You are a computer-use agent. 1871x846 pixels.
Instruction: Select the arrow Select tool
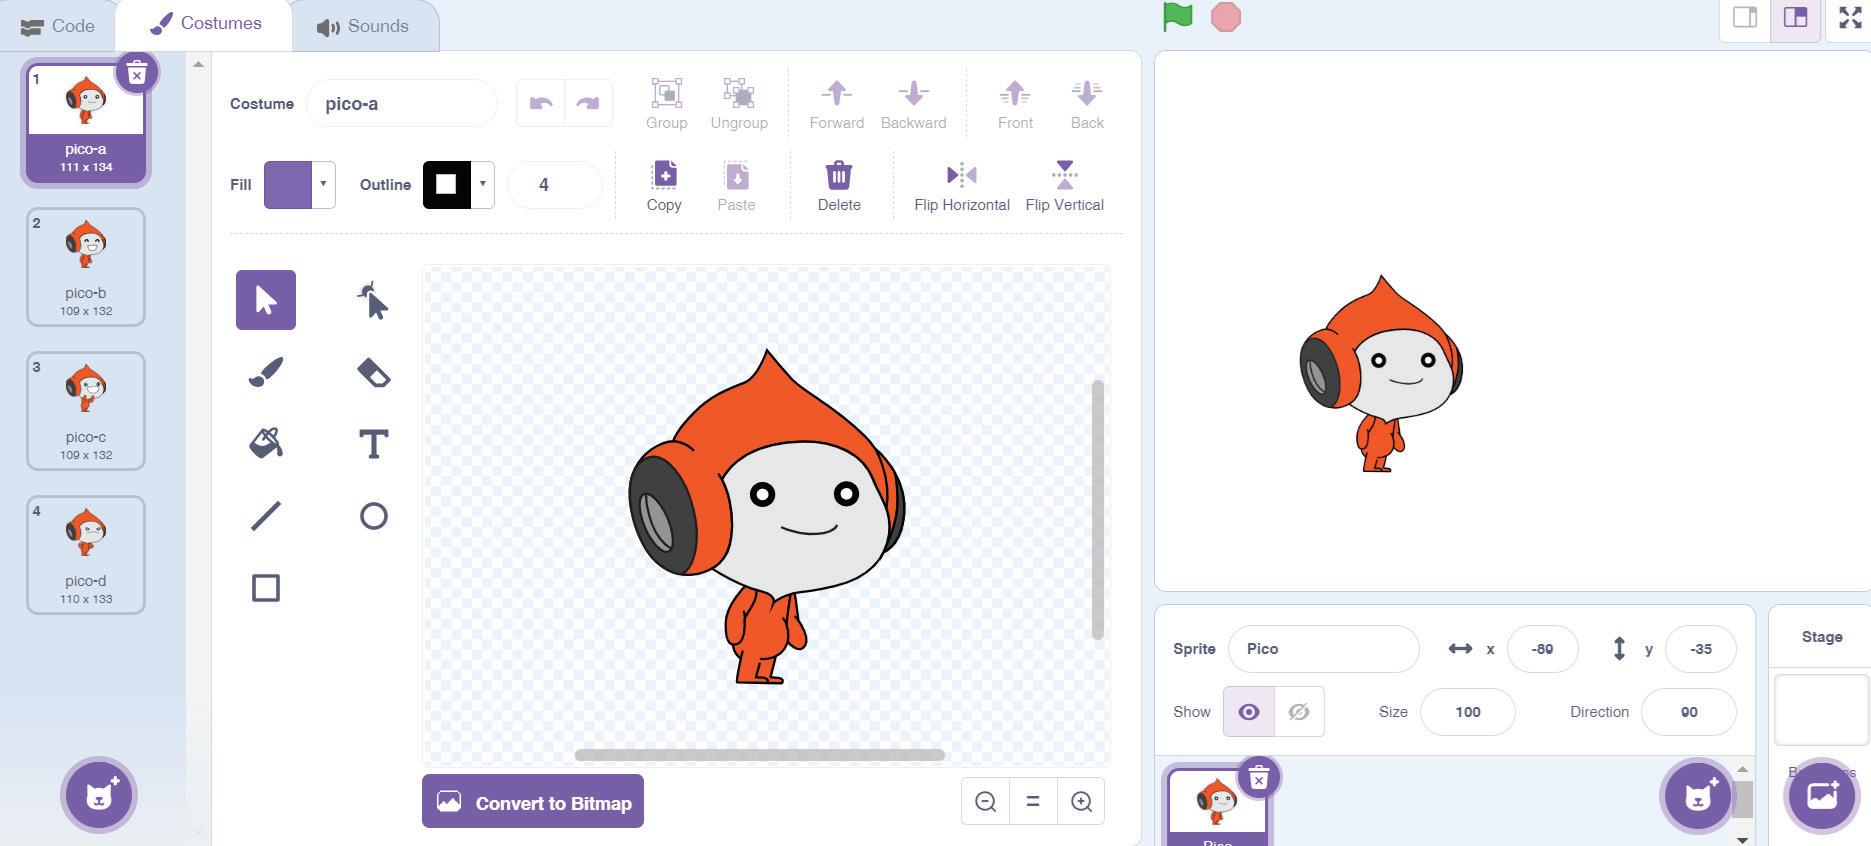click(x=266, y=300)
